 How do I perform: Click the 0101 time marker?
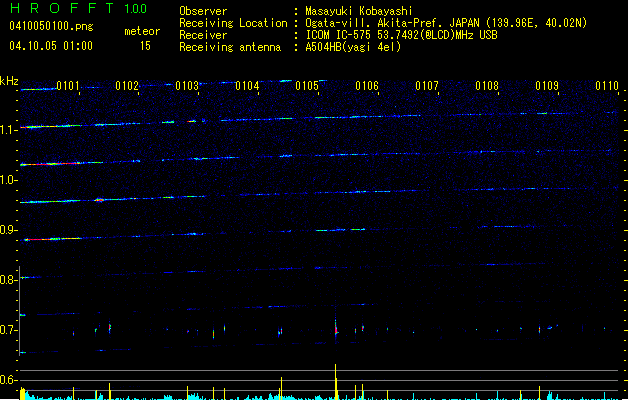[x=68, y=86]
